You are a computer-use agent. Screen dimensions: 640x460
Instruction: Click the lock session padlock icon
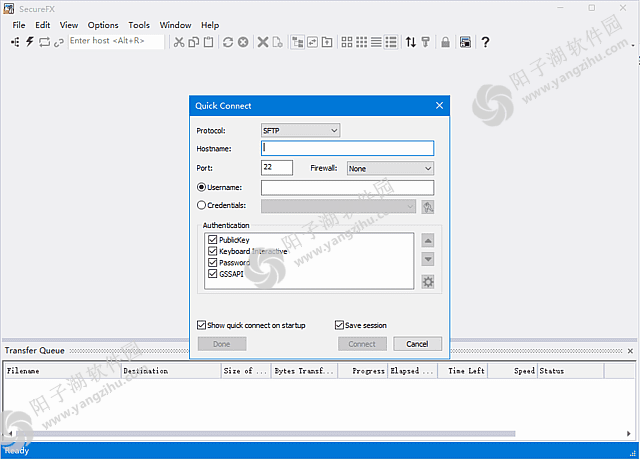click(445, 42)
